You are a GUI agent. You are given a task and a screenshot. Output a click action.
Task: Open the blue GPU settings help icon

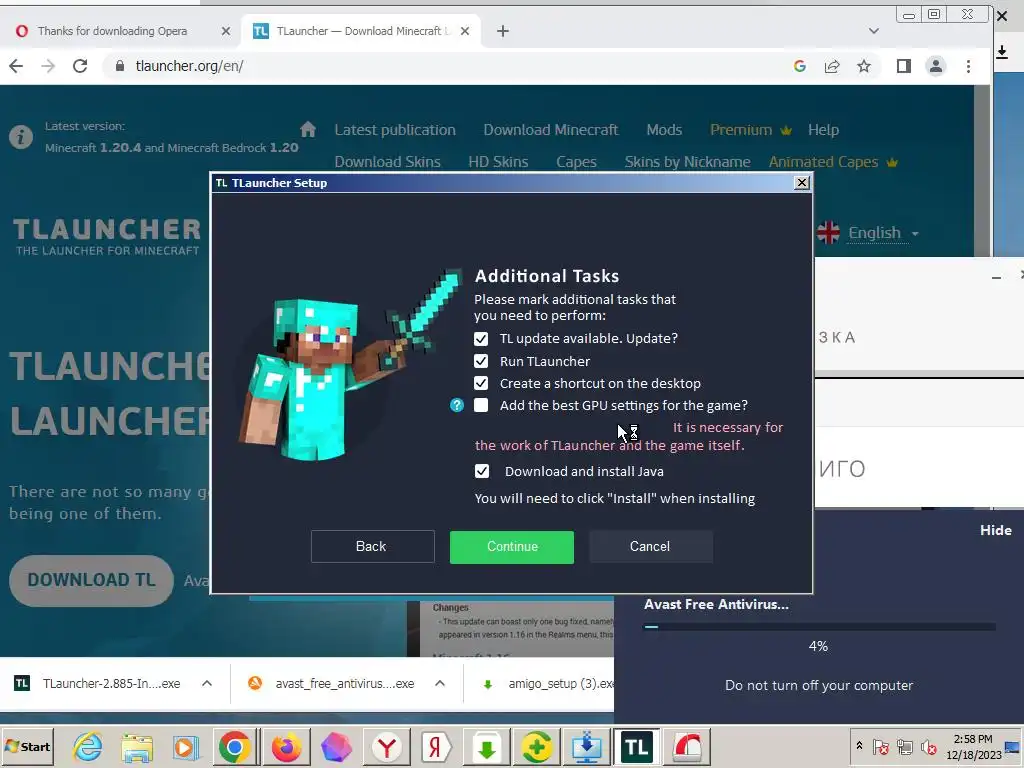[457, 406]
